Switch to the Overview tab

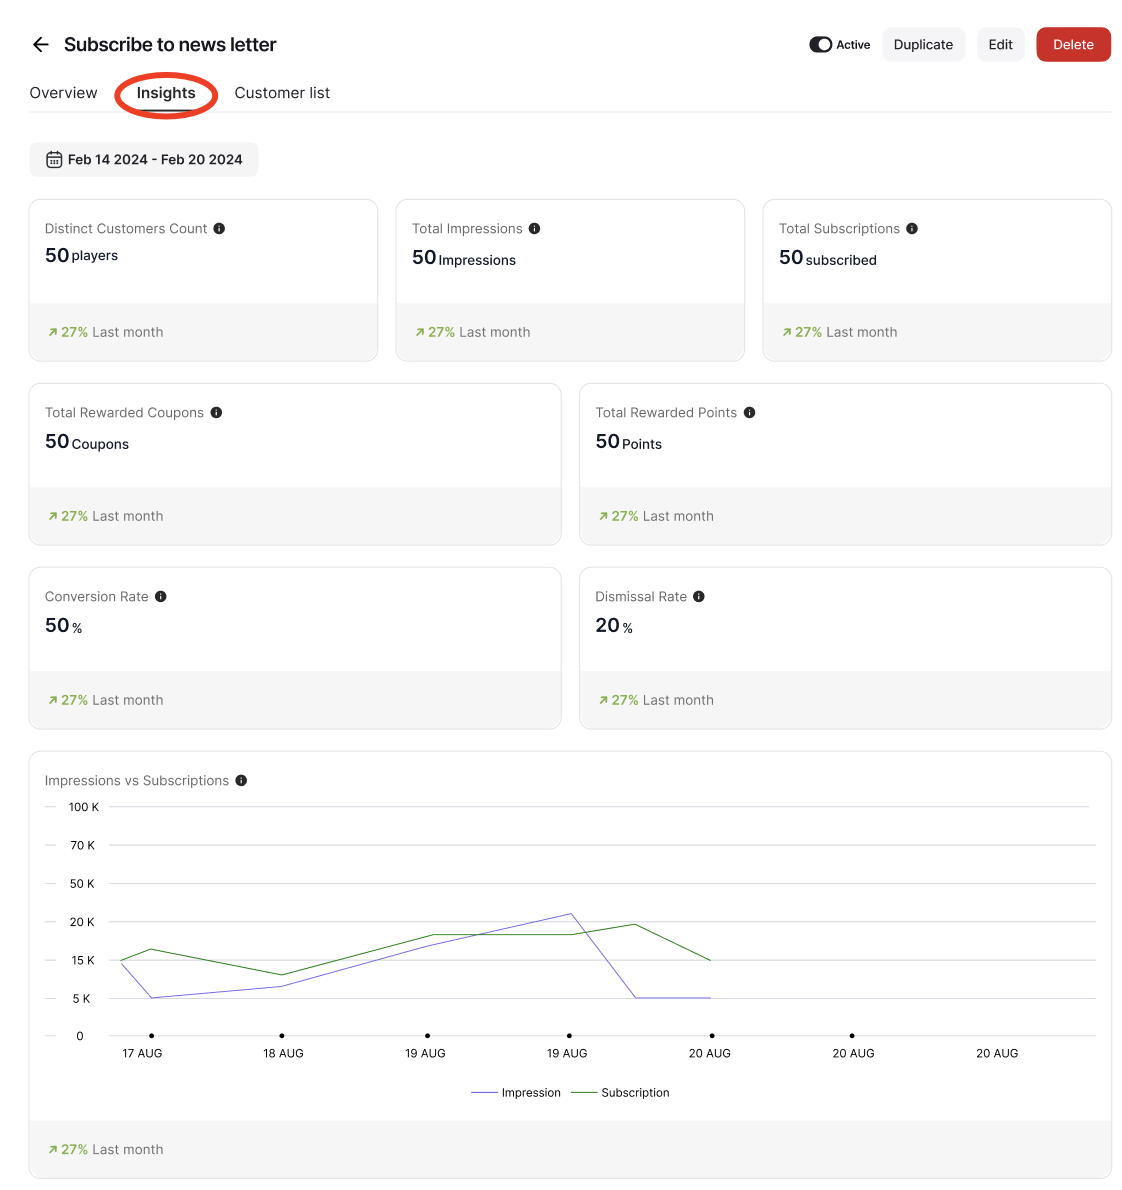[63, 92]
